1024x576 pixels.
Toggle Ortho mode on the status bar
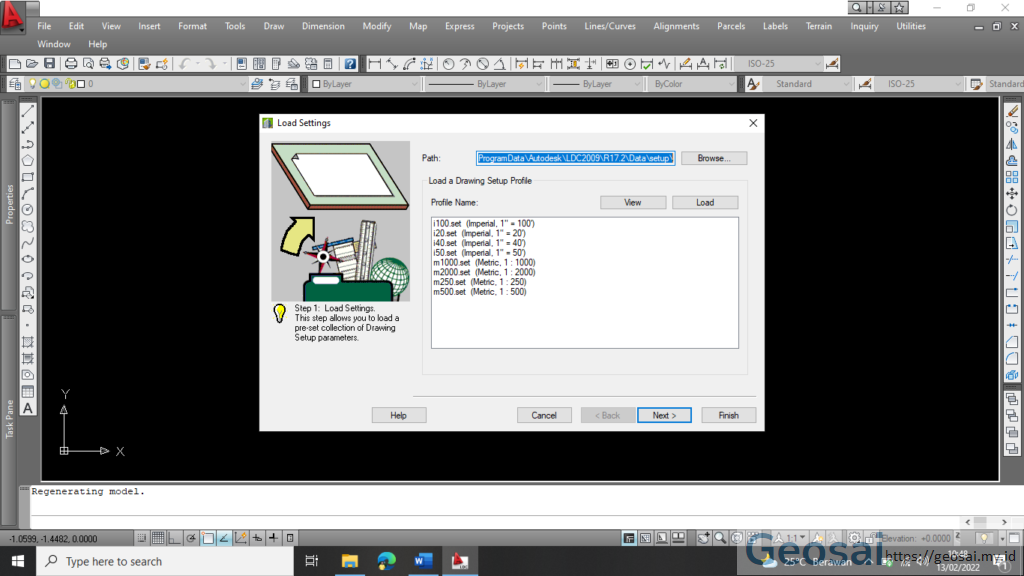[x=173, y=538]
